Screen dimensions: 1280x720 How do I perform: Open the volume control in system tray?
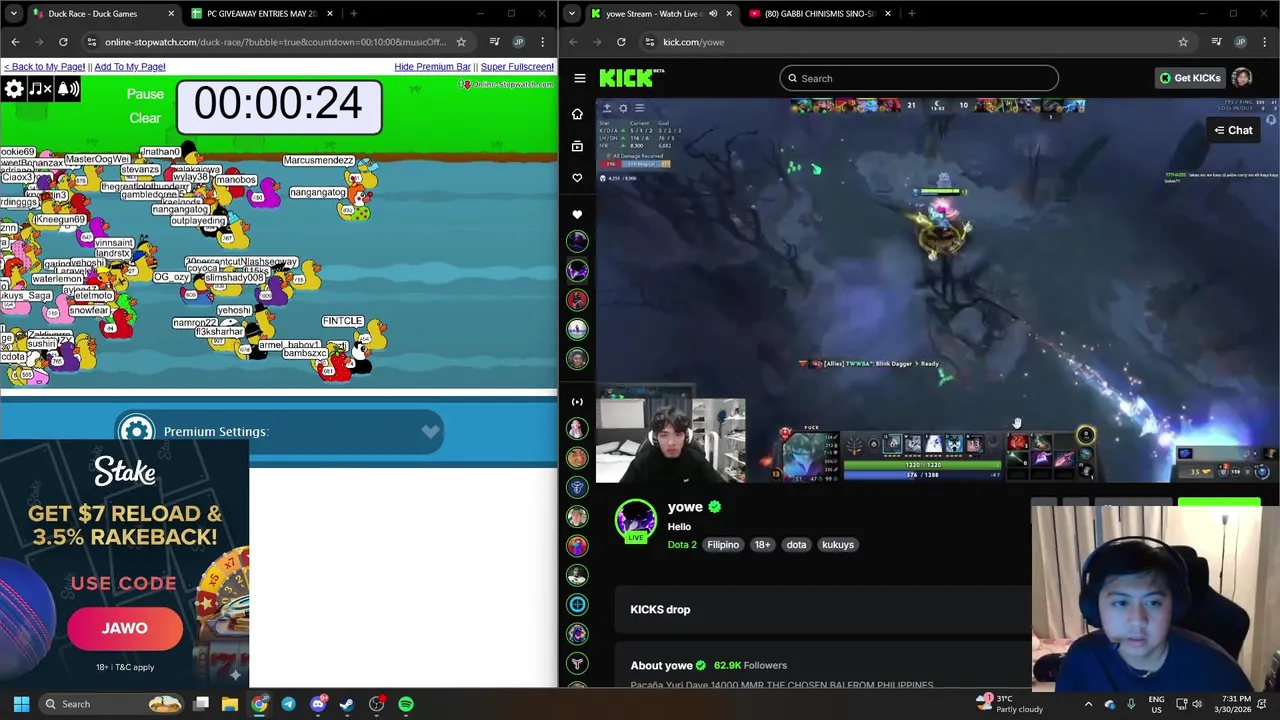coord(1197,704)
